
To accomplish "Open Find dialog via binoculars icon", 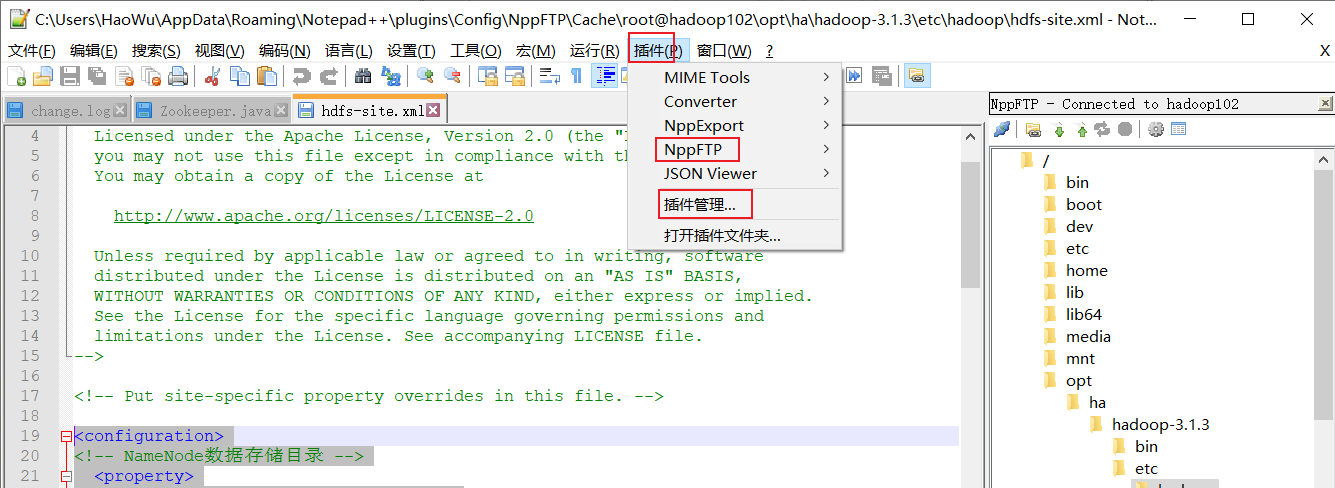I will click(x=363, y=76).
